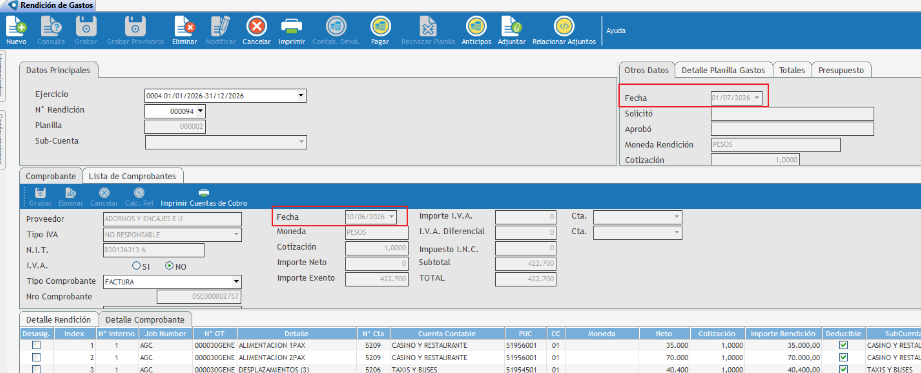Image resolution: width=921 pixels, height=373 pixels.
Task: Click the Relacionar Adjuntos toolbar icon
Action: pyautogui.click(x=564, y=27)
